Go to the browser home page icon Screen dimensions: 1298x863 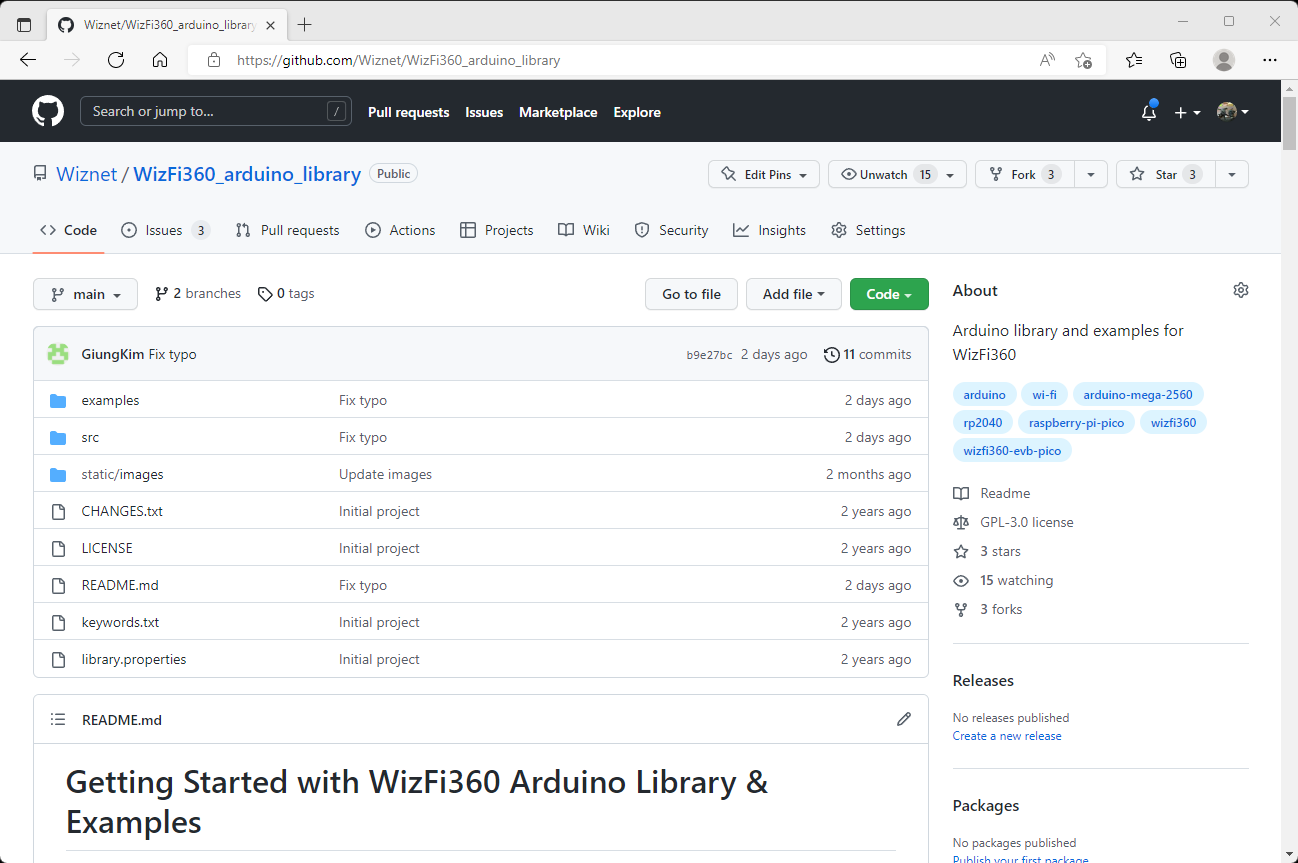[160, 60]
